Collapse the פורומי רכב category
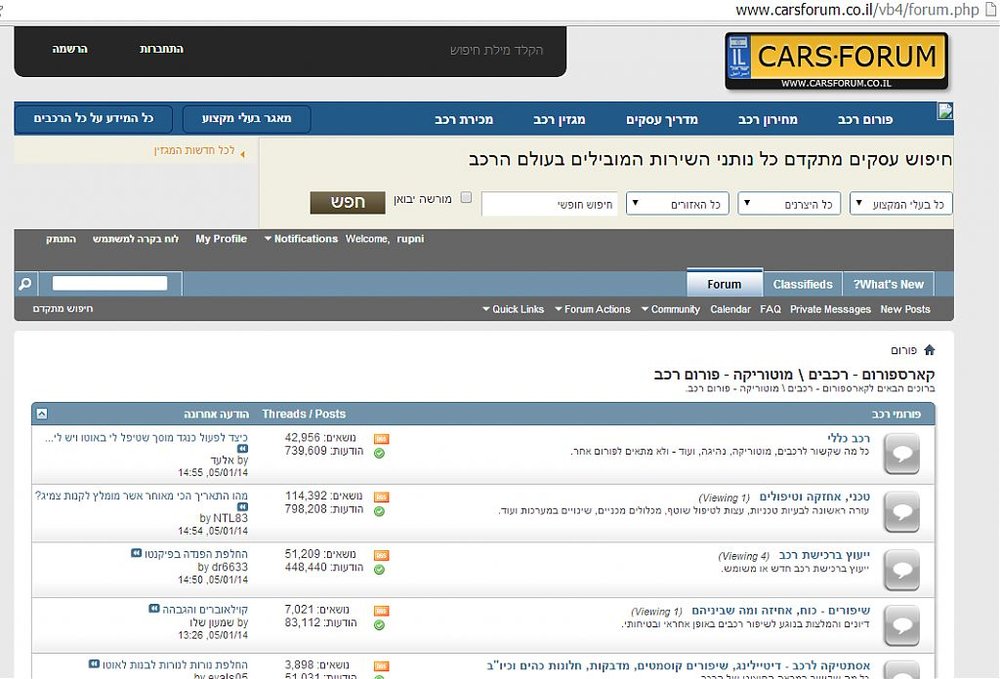 tap(41, 414)
